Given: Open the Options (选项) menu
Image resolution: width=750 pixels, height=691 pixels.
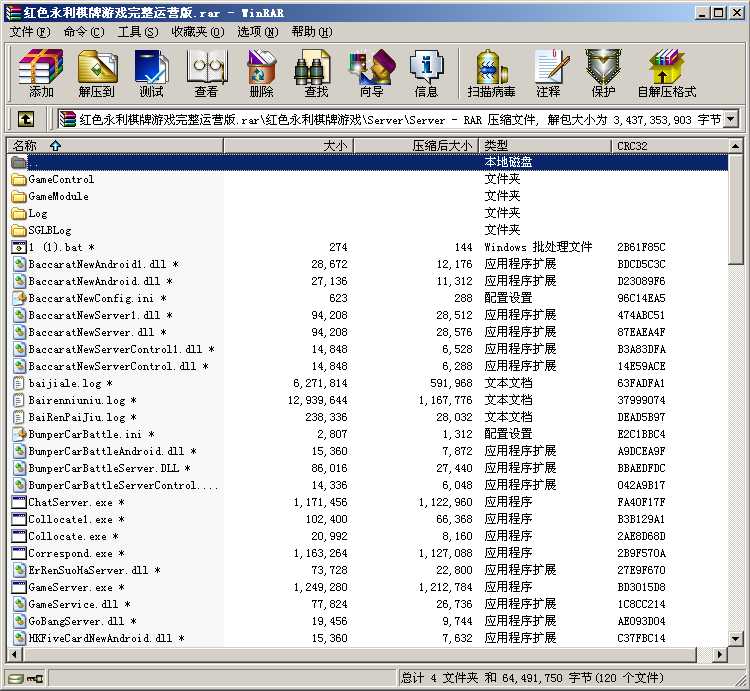Looking at the screenshot, I should (x=258, y=32).
